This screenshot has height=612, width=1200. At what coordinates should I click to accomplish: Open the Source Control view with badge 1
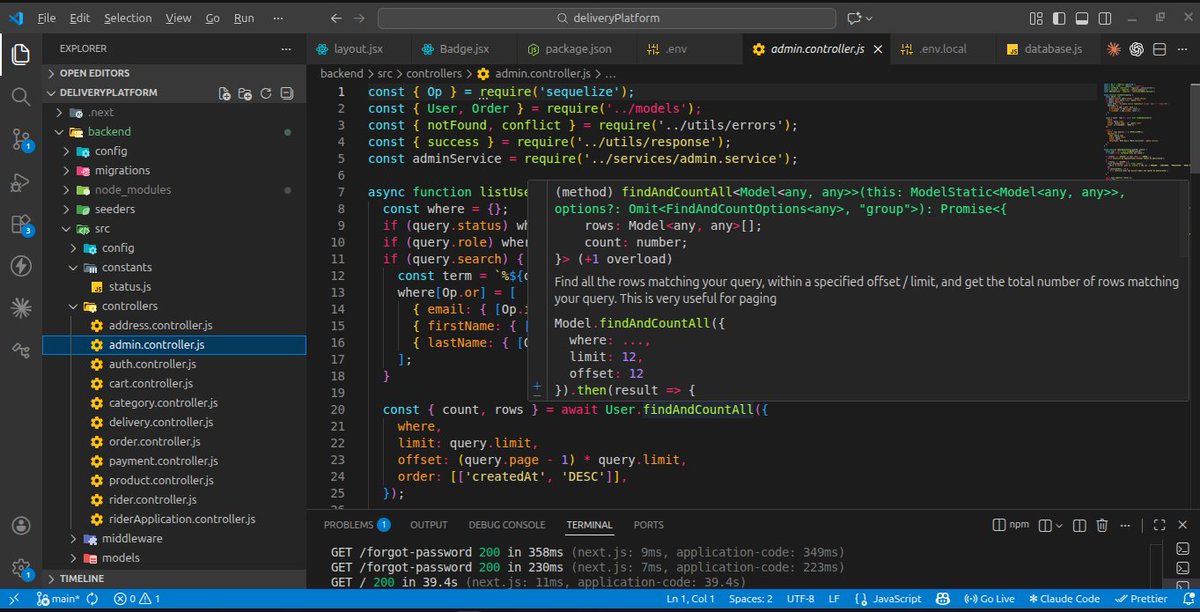[20, 140]
